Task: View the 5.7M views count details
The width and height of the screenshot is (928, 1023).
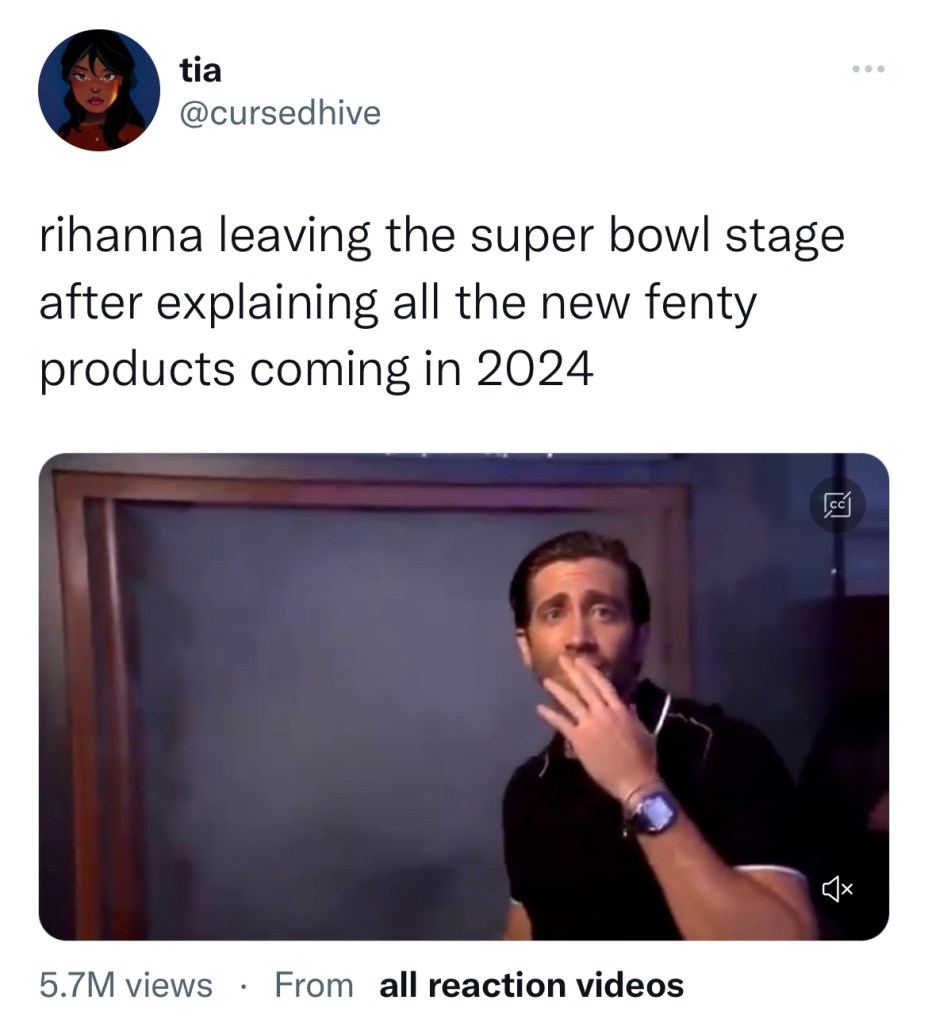Action: [x=126, y=985]
